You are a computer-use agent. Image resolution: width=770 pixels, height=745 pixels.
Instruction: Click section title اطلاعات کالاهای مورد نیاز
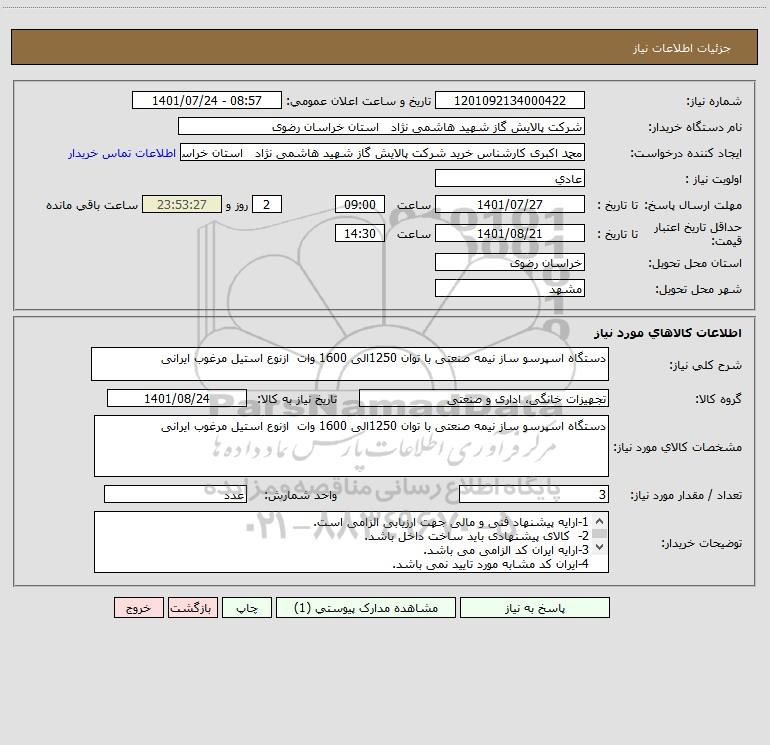[668, 333]
